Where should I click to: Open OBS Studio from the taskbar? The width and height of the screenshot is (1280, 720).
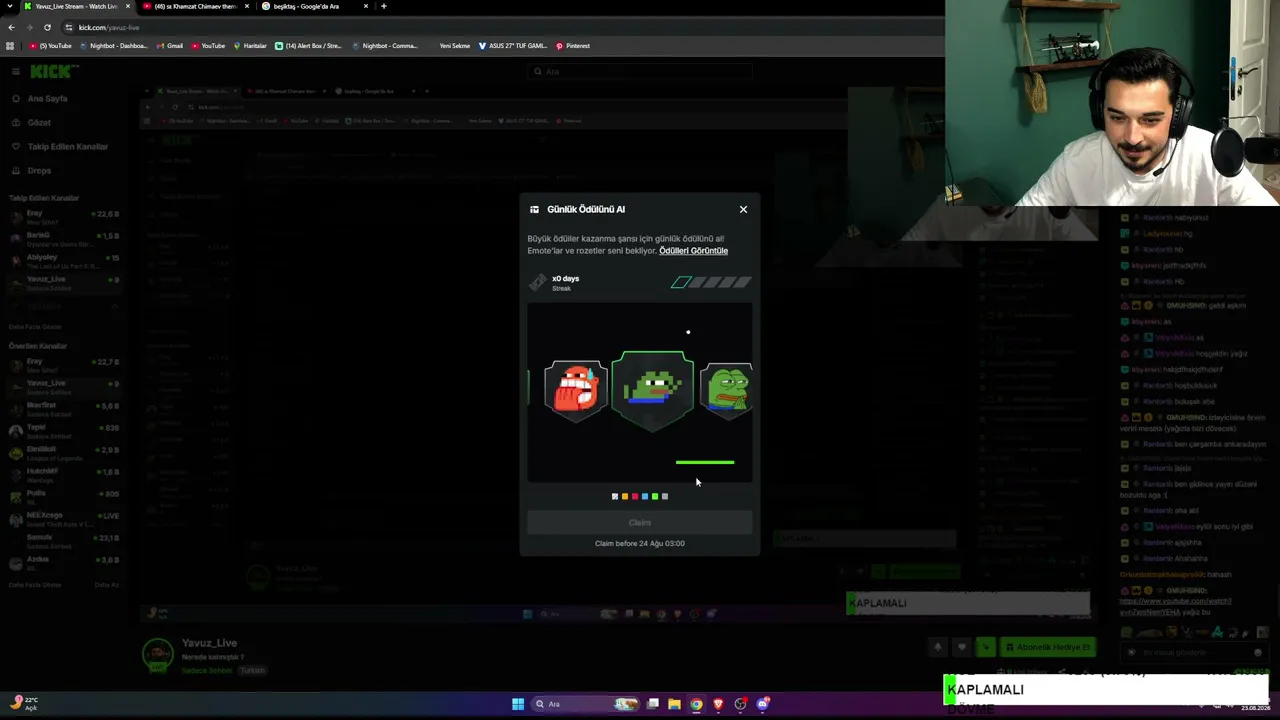click(740, 704)
